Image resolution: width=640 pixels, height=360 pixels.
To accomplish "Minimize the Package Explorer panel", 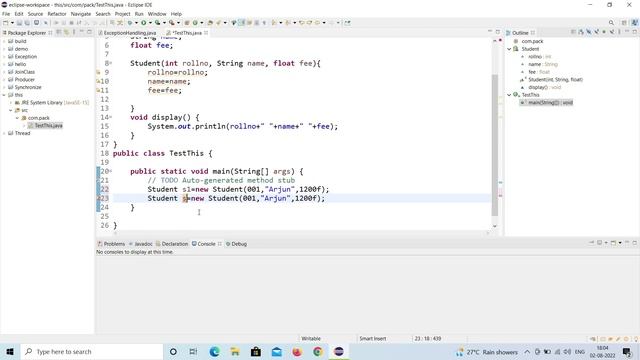I will coord(82,32).
